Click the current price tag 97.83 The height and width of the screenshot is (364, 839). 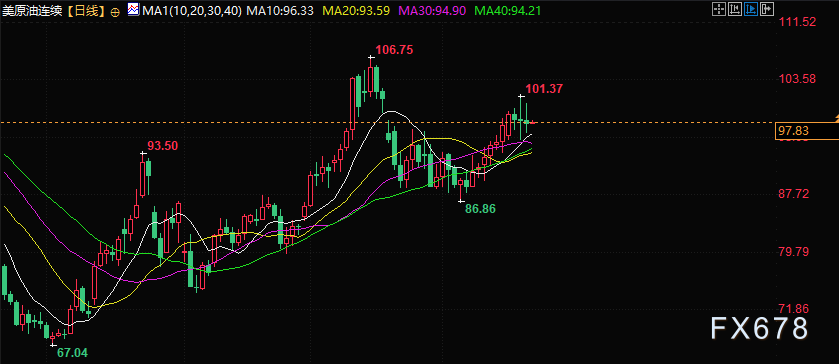point(806,131)
